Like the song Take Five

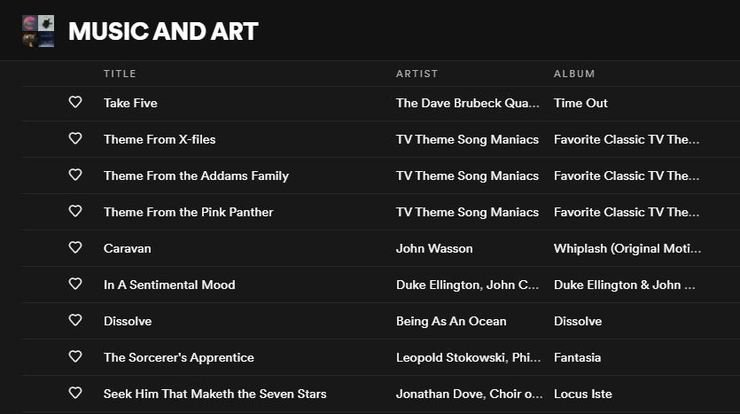coord(75,102)
